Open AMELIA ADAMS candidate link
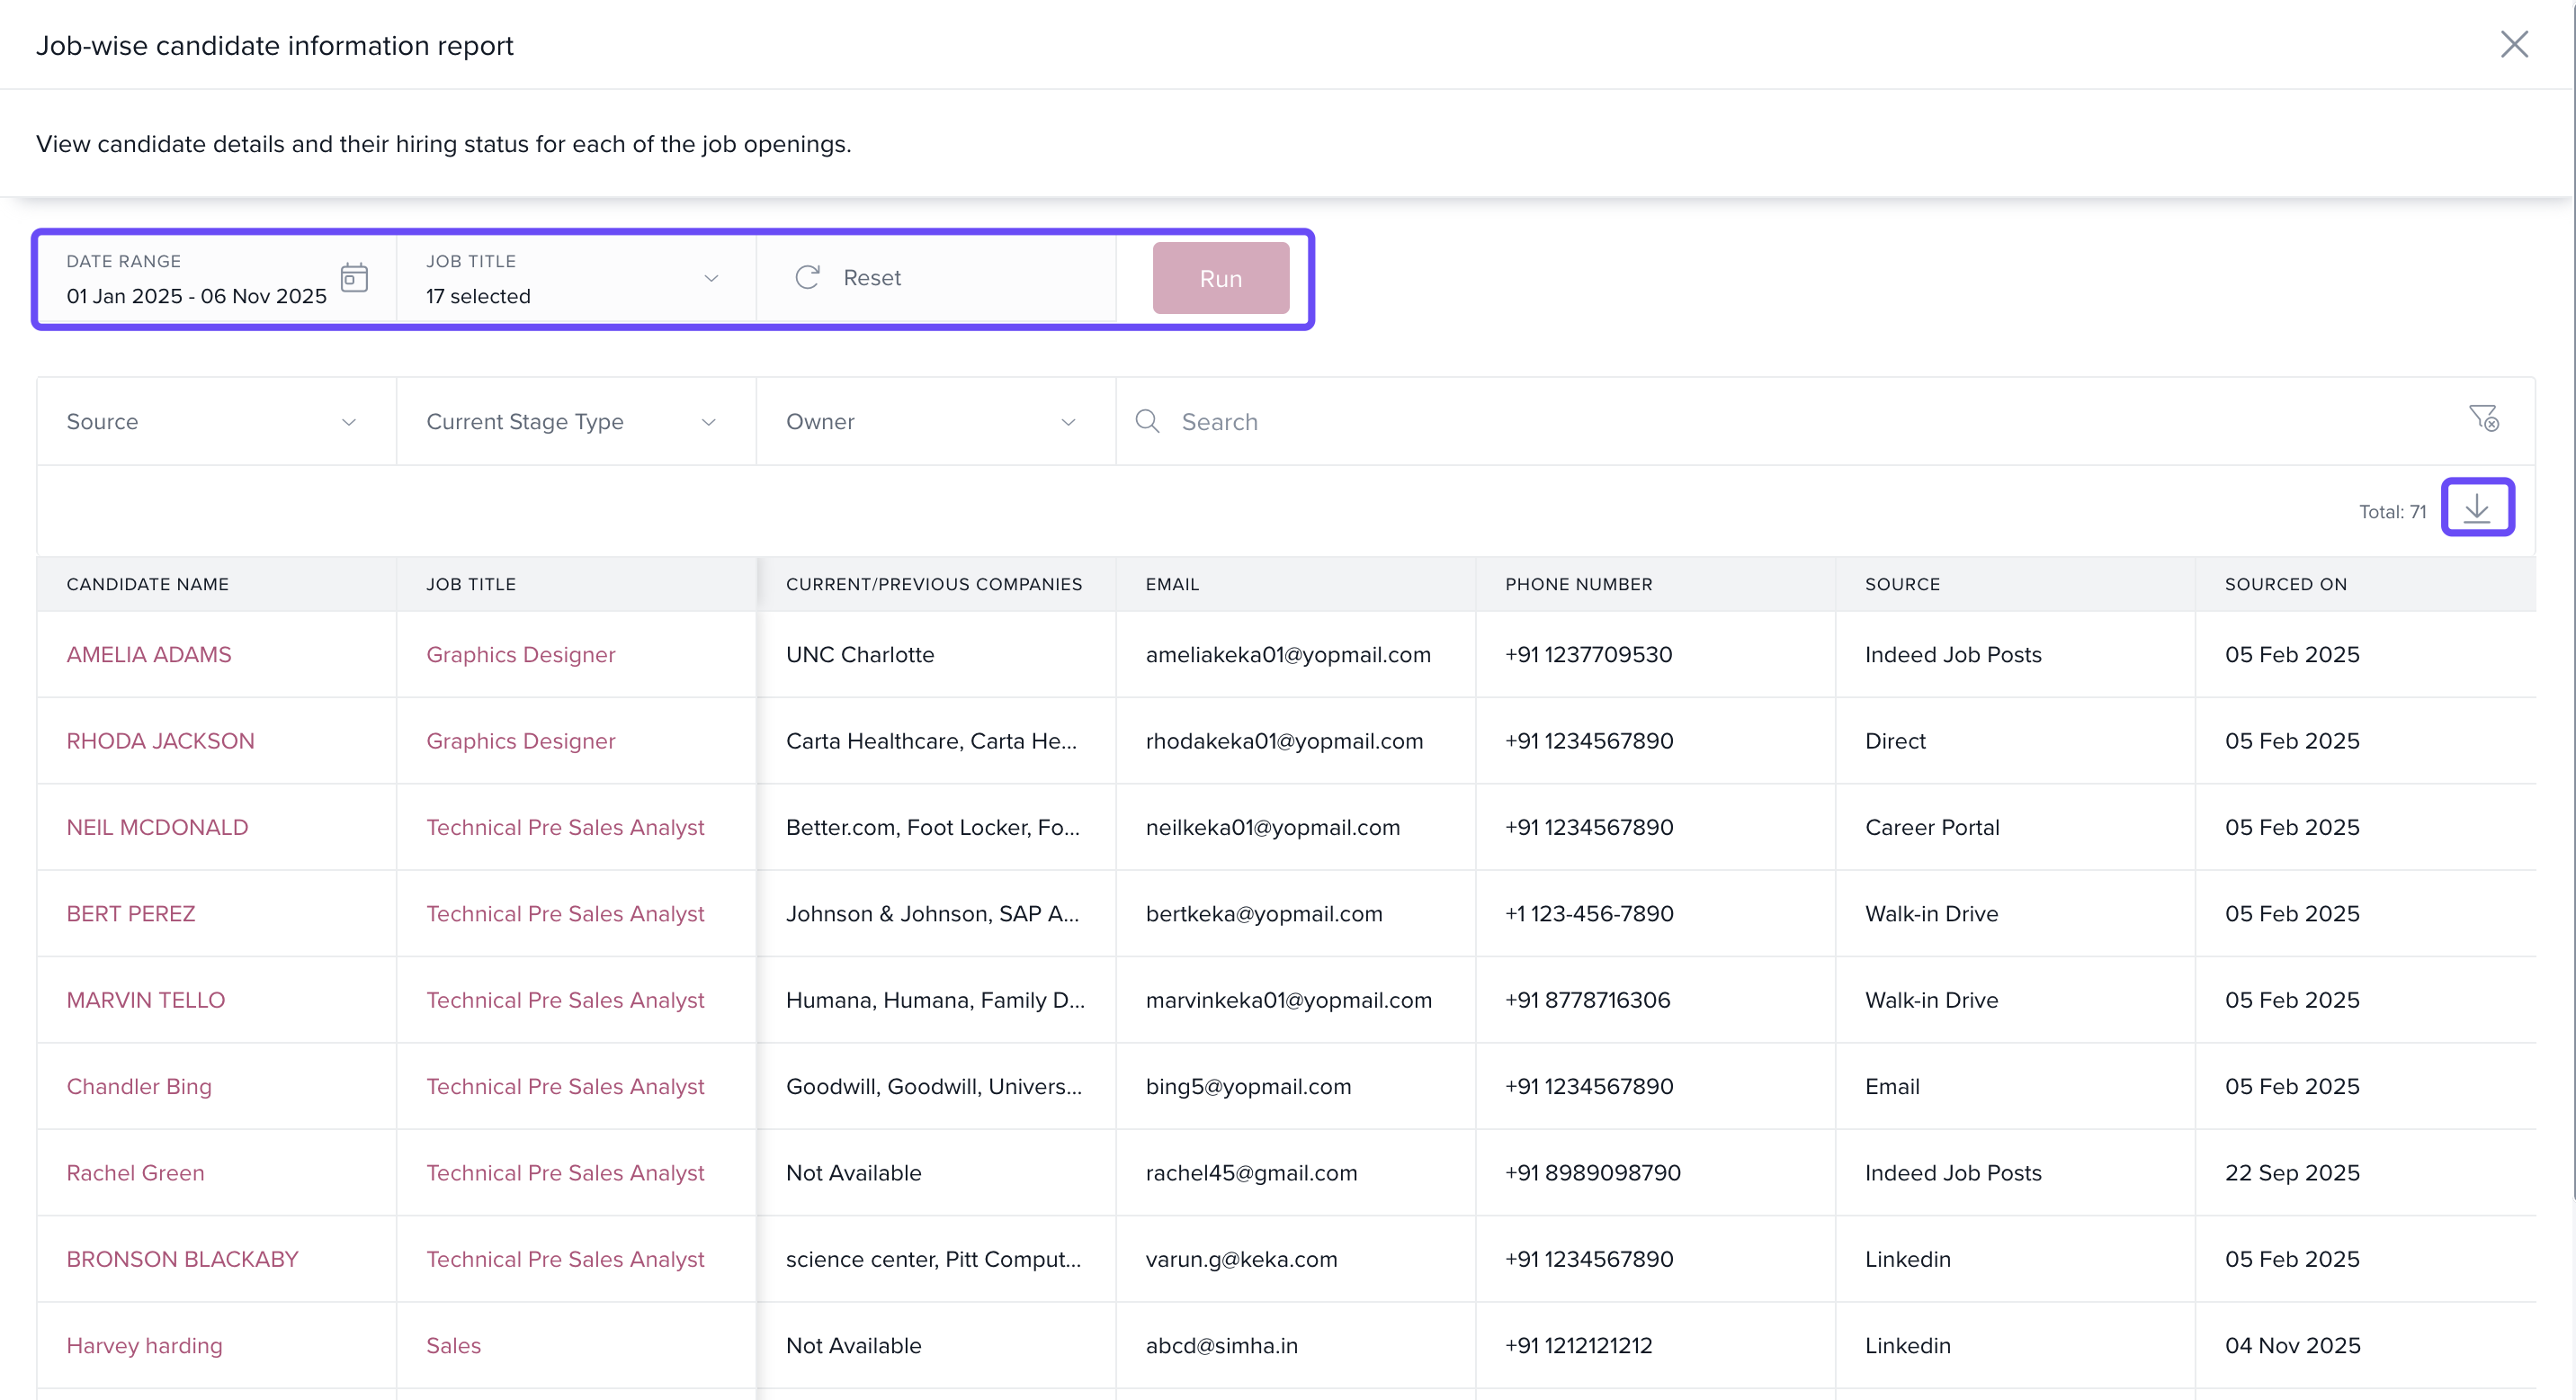 pyautogui.click(x=148, y=654)
